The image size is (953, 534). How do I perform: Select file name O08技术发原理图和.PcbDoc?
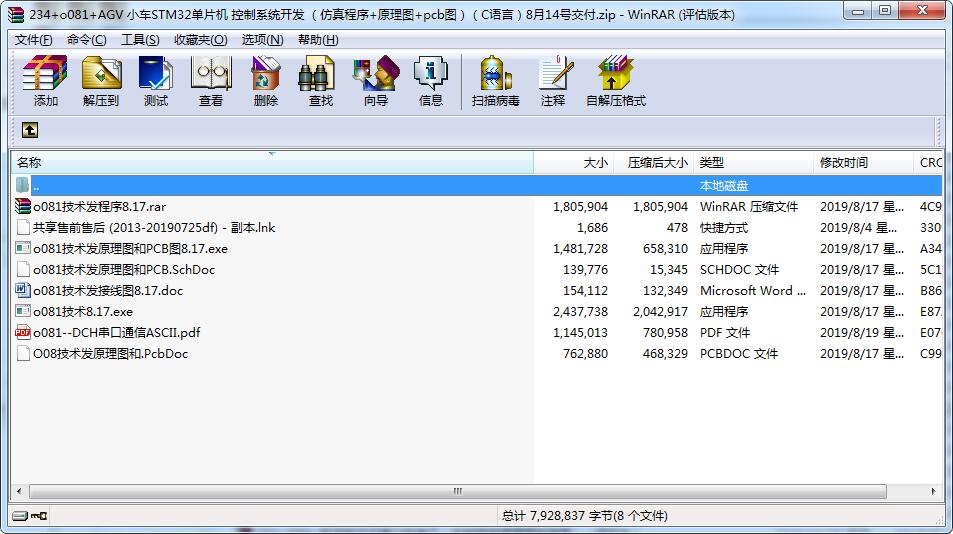click(x=111, y=353)
